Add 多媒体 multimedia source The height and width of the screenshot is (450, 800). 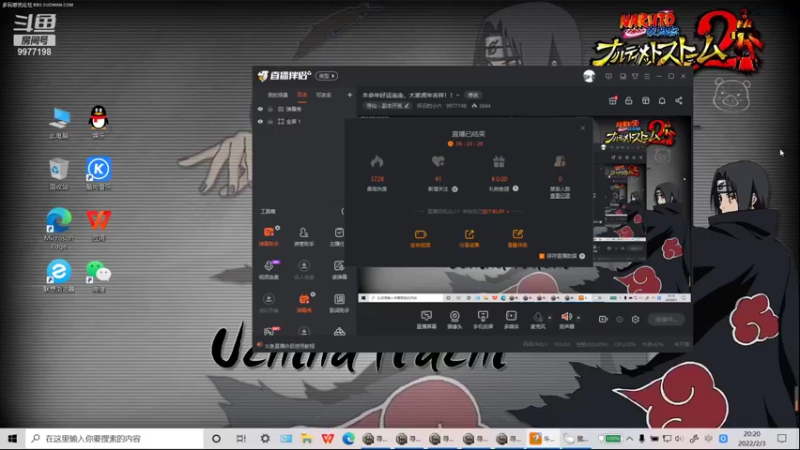coord(511,319)
